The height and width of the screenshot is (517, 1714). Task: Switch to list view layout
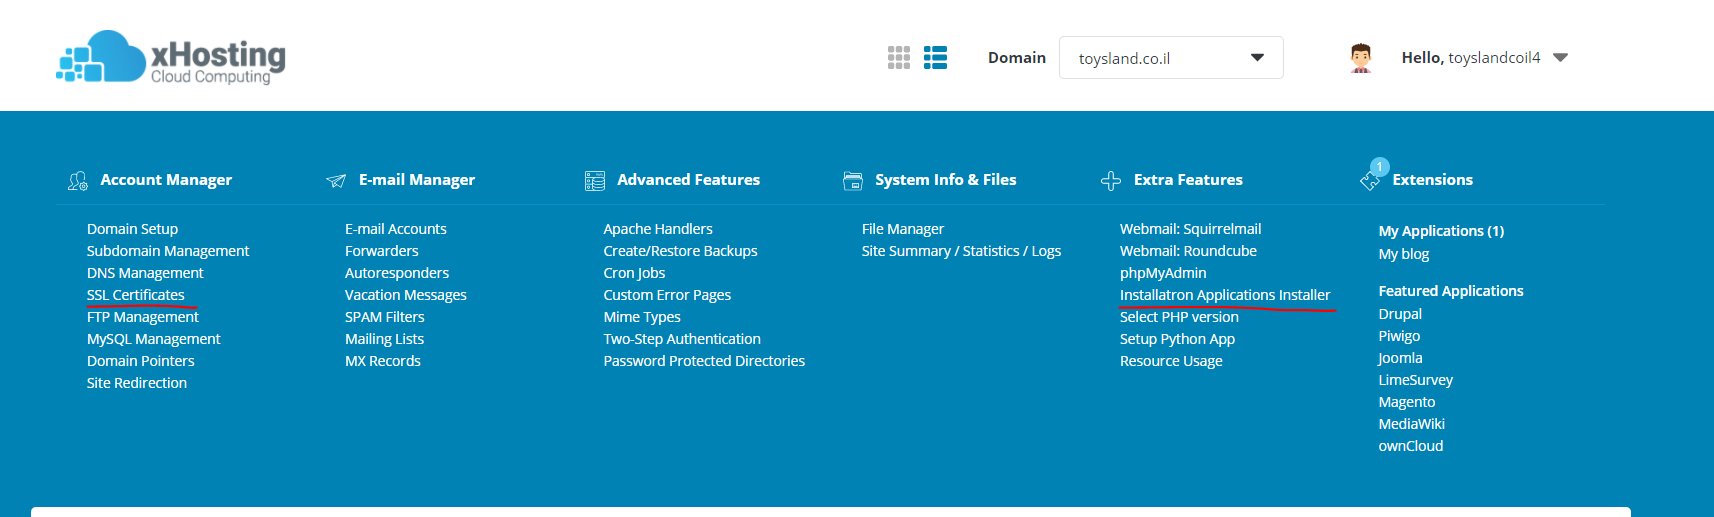click(x=935, y=58)
